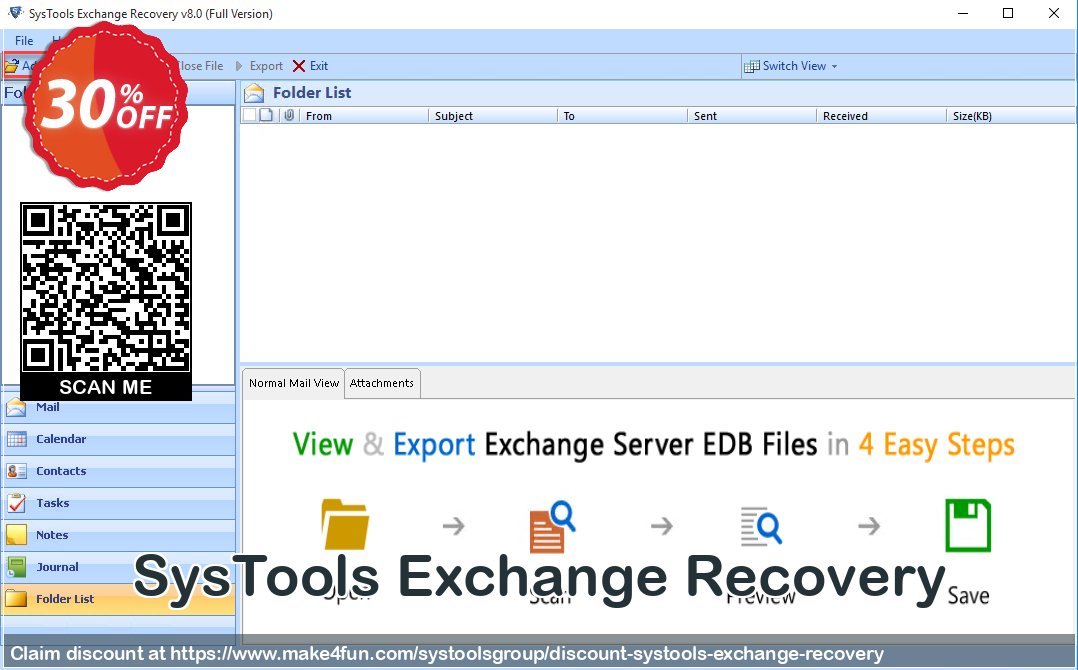Click the Contacts icon in the sidebar

click(x=16, y=471)
